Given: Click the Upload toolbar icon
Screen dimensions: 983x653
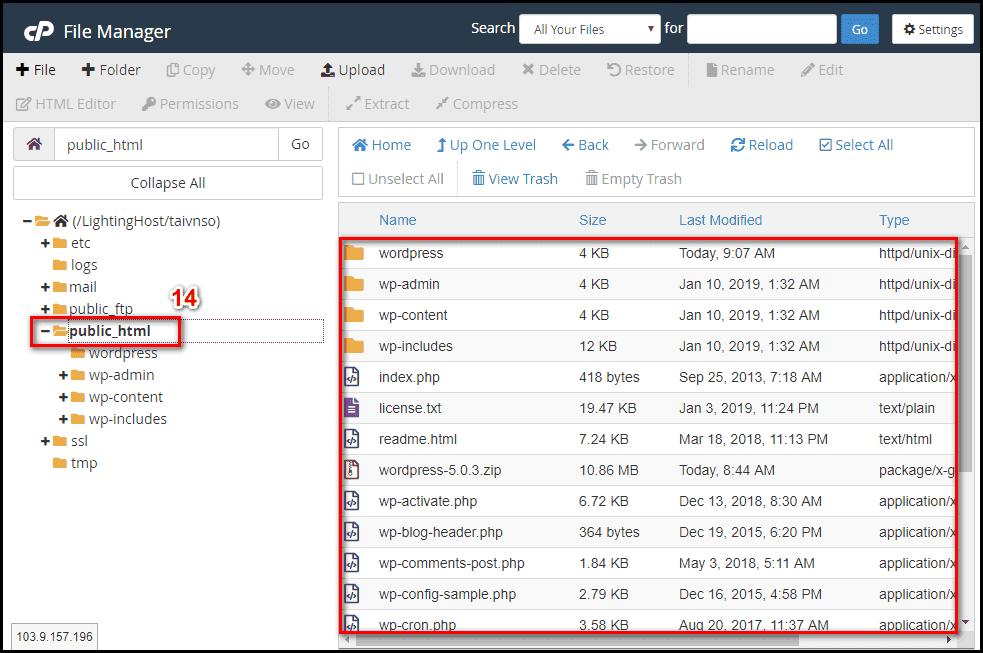Looking at the screenshot, I should point(328,70).
